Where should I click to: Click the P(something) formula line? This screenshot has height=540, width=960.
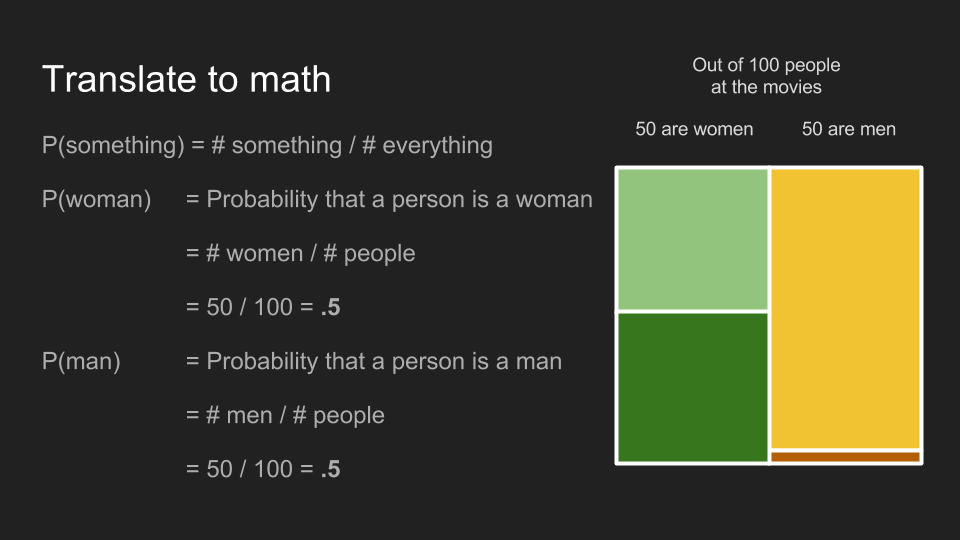coord(267,146)
